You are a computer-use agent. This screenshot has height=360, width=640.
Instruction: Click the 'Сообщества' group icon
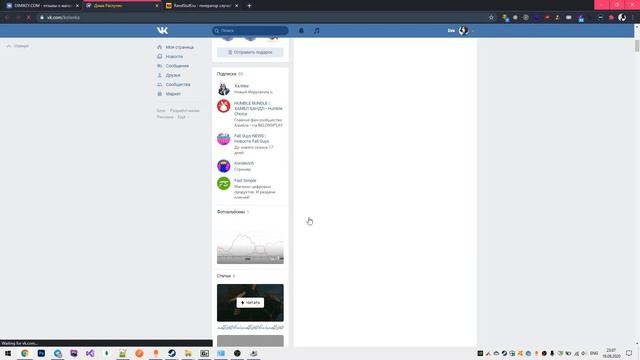click(x=160, y=85)
